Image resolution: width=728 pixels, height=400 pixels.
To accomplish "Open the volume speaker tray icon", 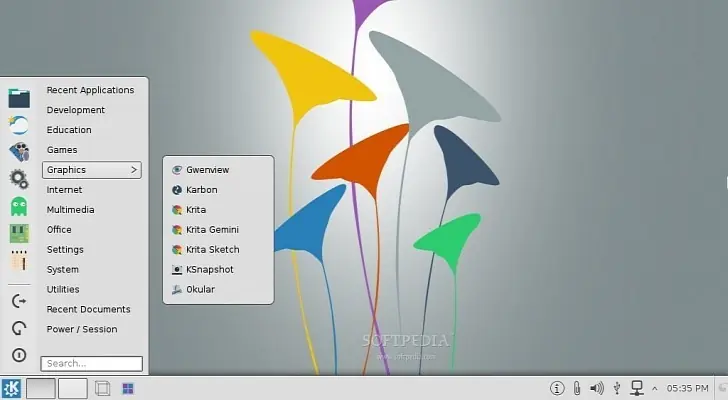I will 597,388.
